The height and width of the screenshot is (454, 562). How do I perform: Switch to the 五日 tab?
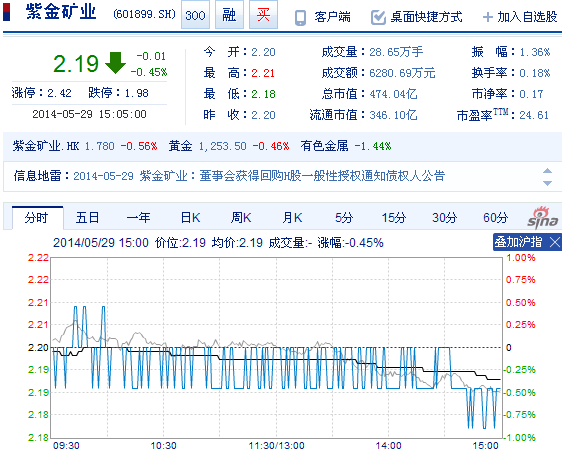[x=87, y=218]
